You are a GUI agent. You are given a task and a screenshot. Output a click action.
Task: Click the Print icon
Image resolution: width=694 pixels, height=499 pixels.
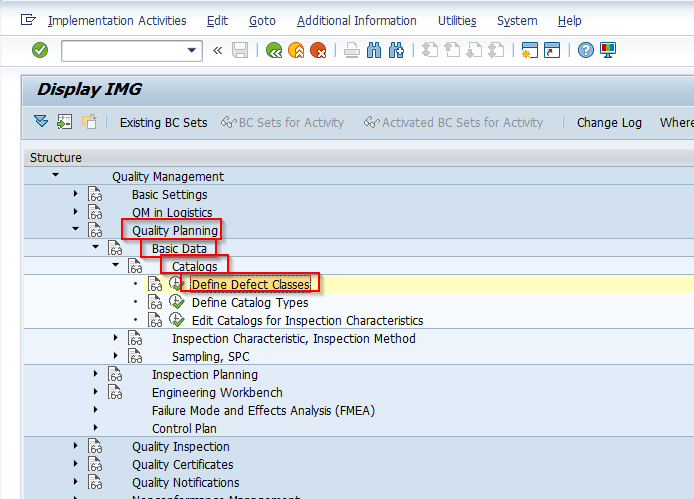click(x=352, y=50)
